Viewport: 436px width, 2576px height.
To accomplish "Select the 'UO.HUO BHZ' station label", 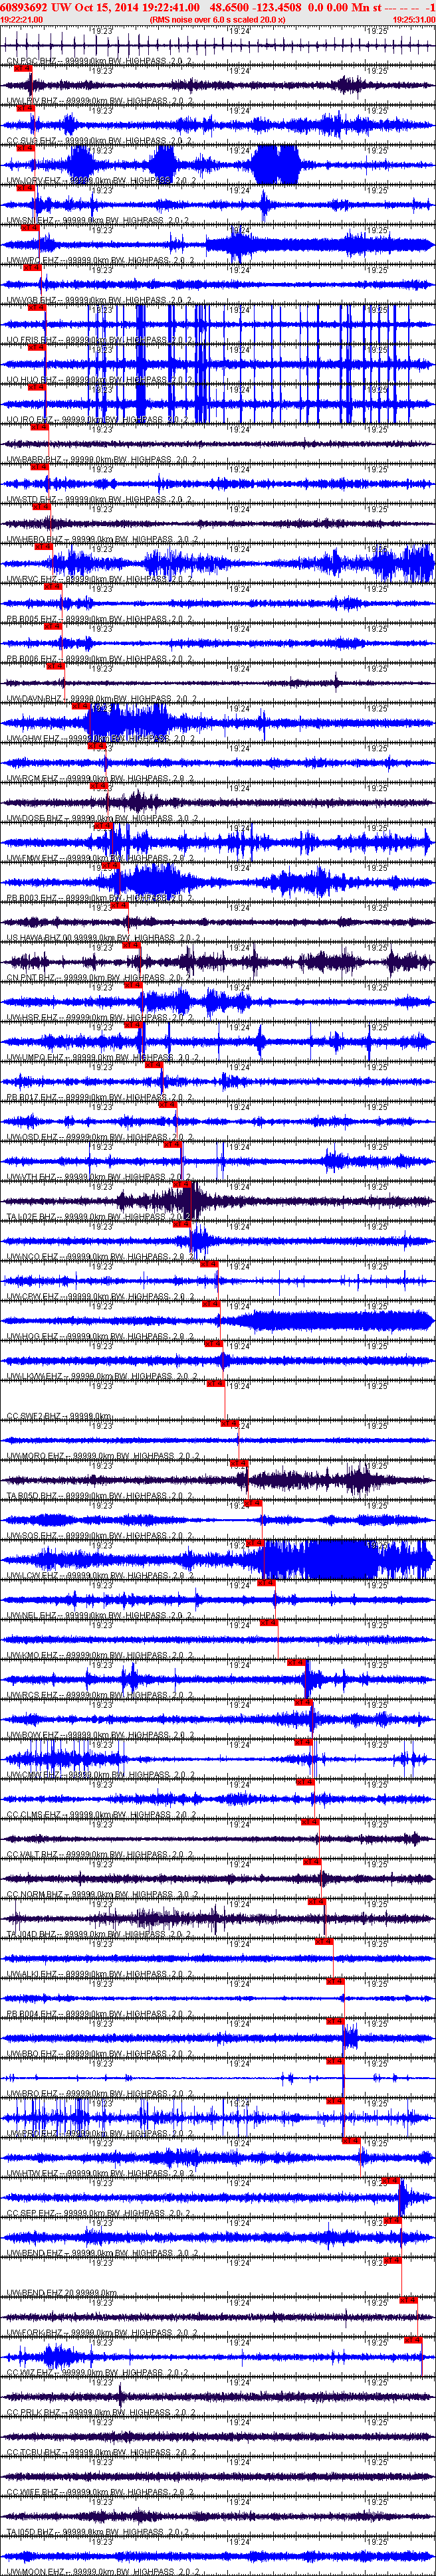I will [x=32, y=380].
